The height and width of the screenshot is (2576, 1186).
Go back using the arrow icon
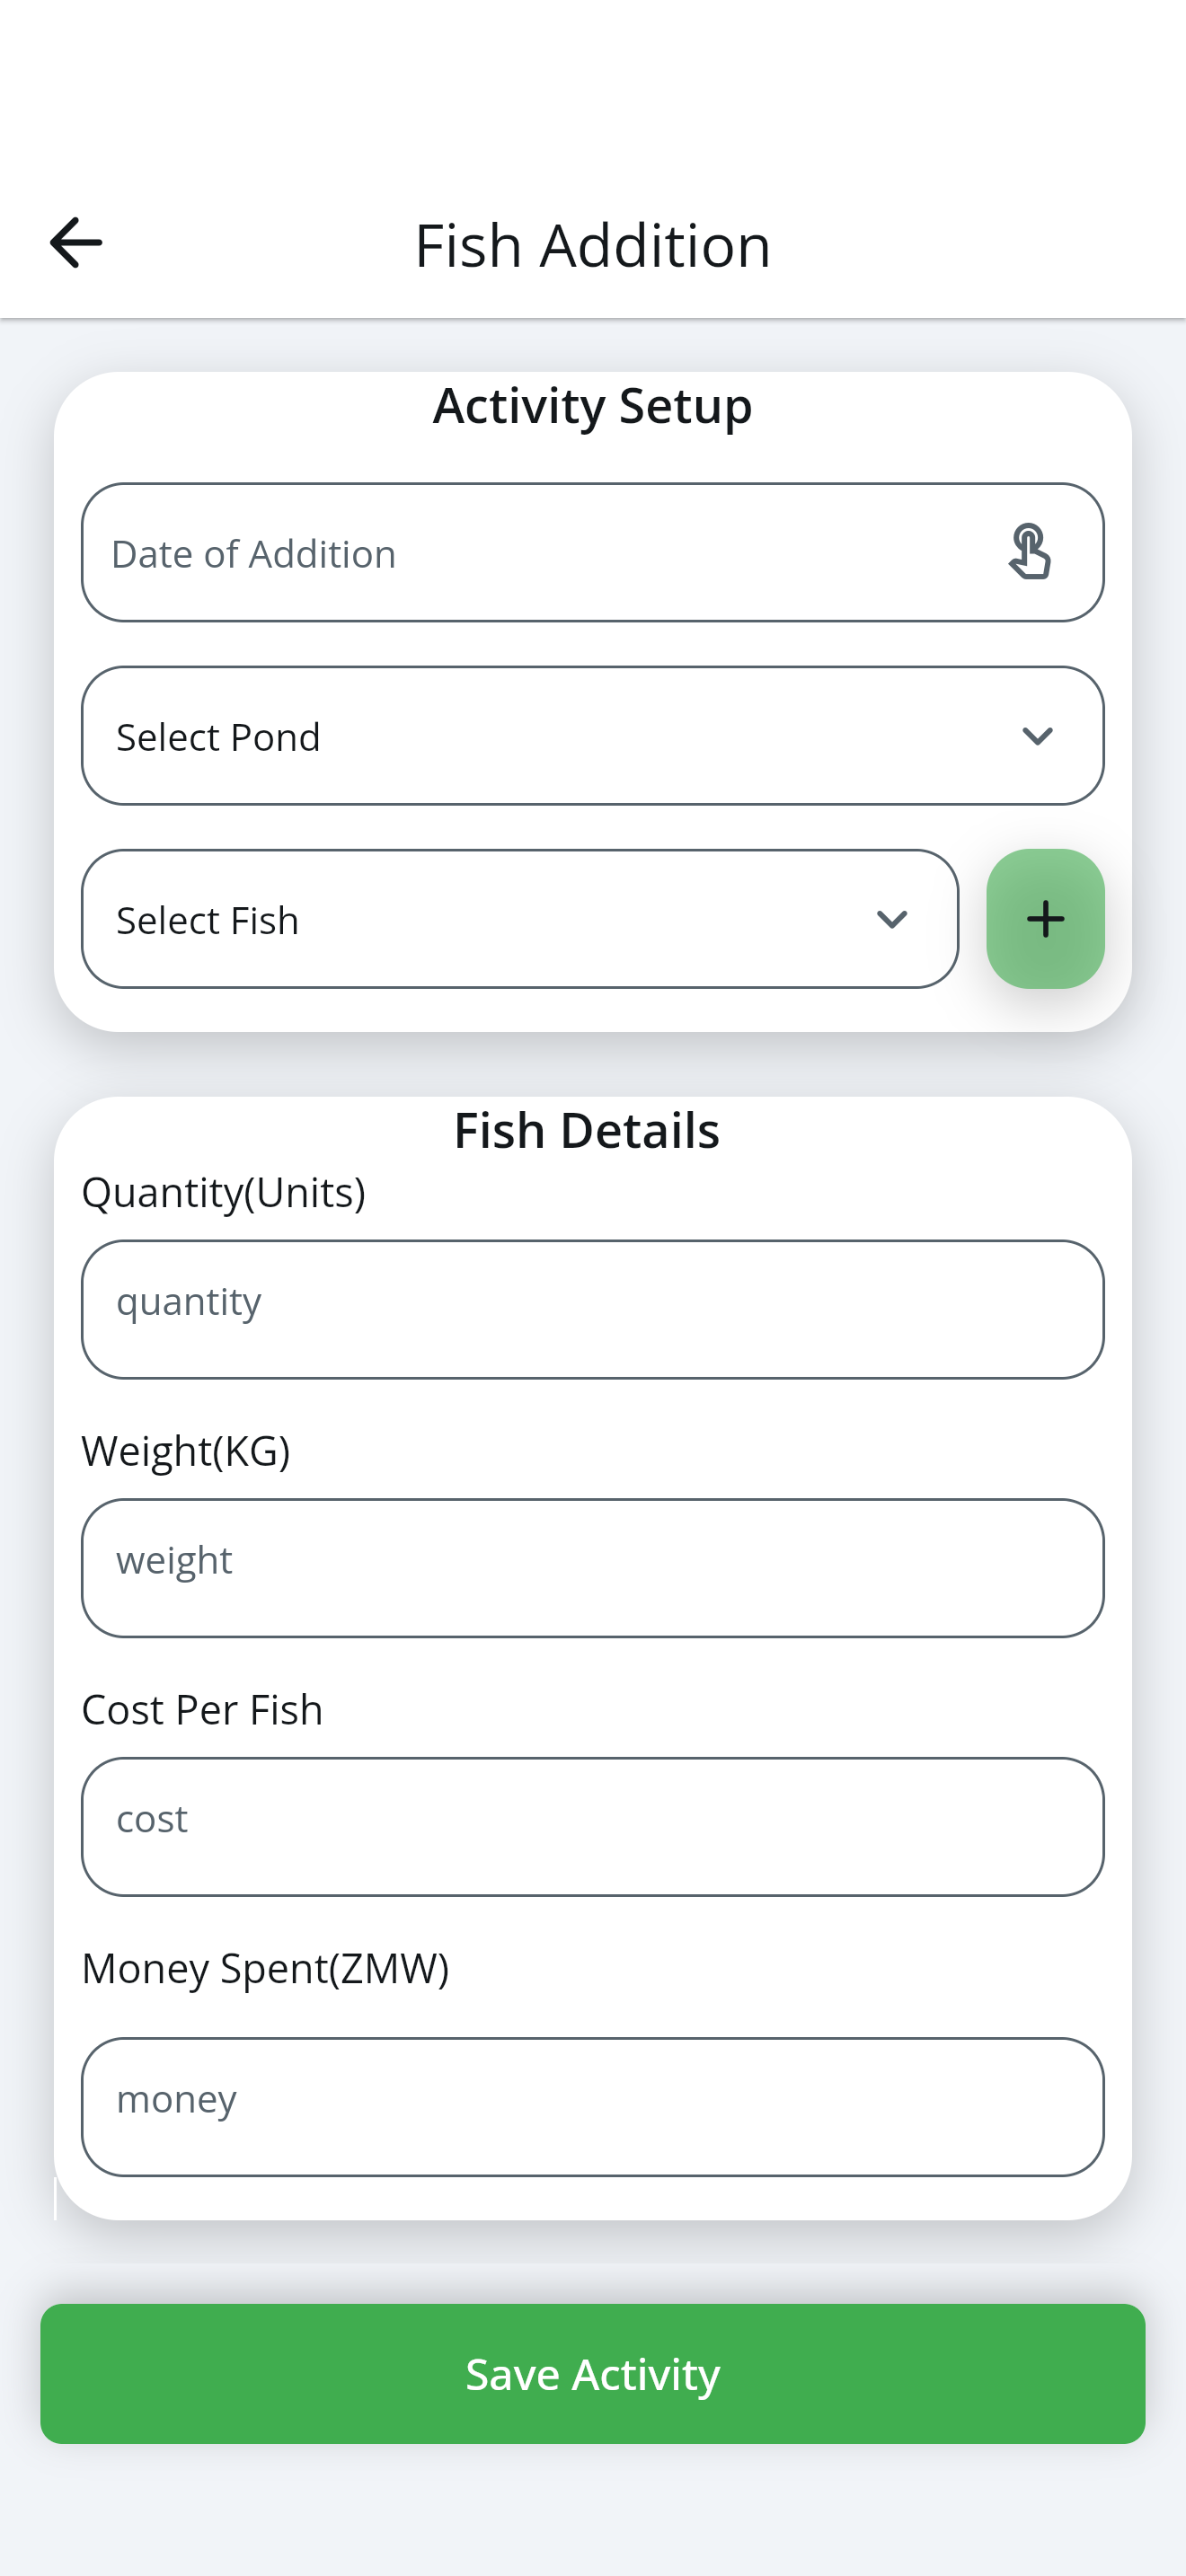pos(76,243)
